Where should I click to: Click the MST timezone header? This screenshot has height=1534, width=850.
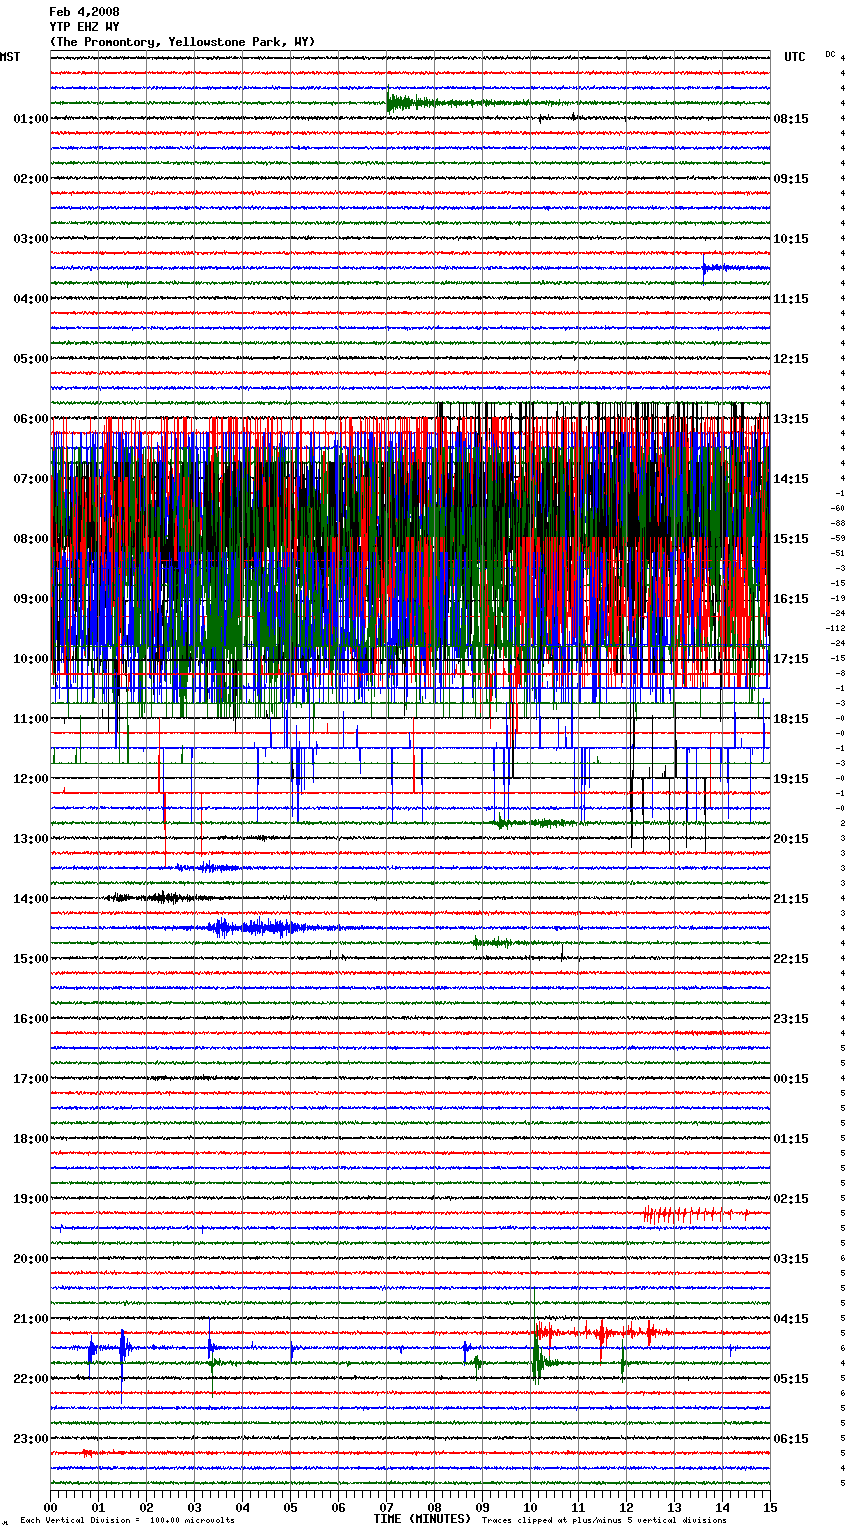click(x=10, y=57)
